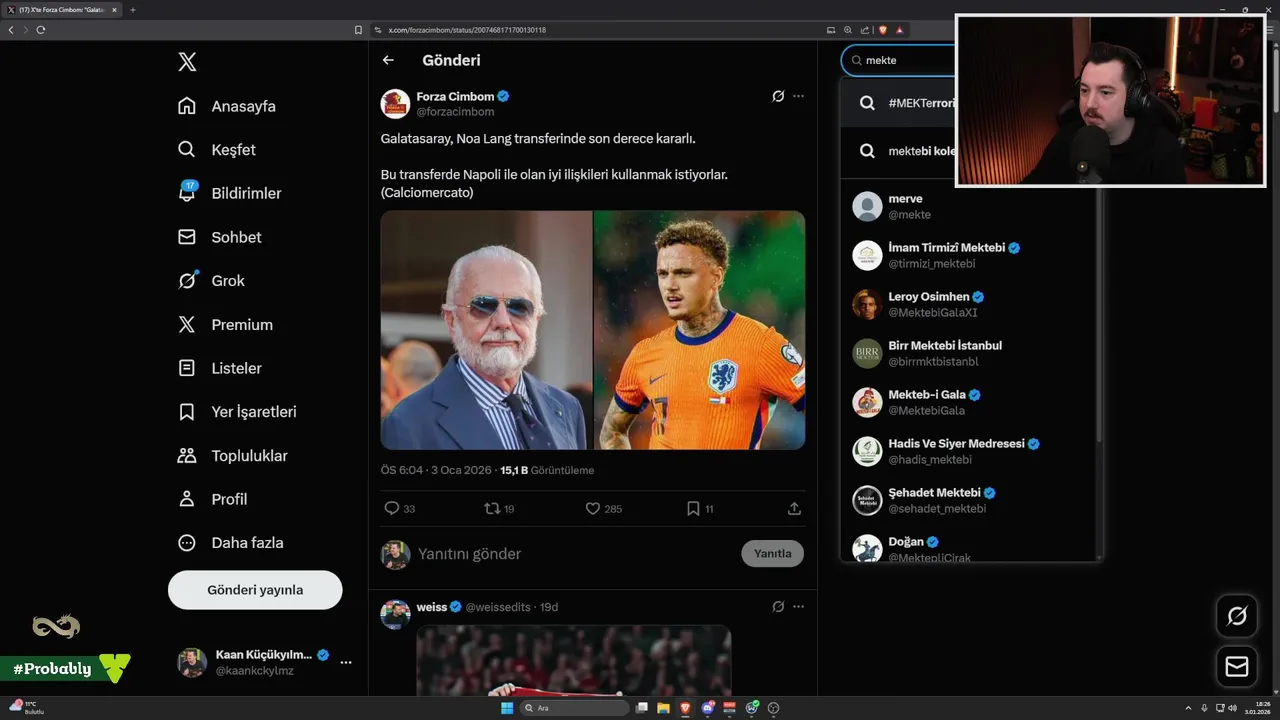This screenshot has height=720, width=1280.
Task: Repost the post showing 19 reposts
Action: click(x=491, y=508)
